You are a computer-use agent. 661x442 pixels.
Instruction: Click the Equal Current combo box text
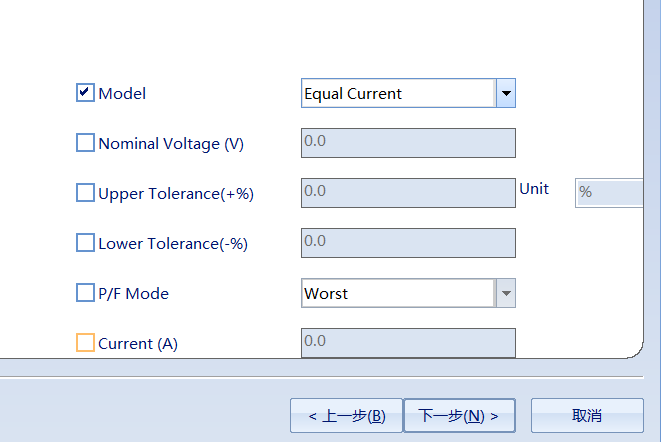397,94
